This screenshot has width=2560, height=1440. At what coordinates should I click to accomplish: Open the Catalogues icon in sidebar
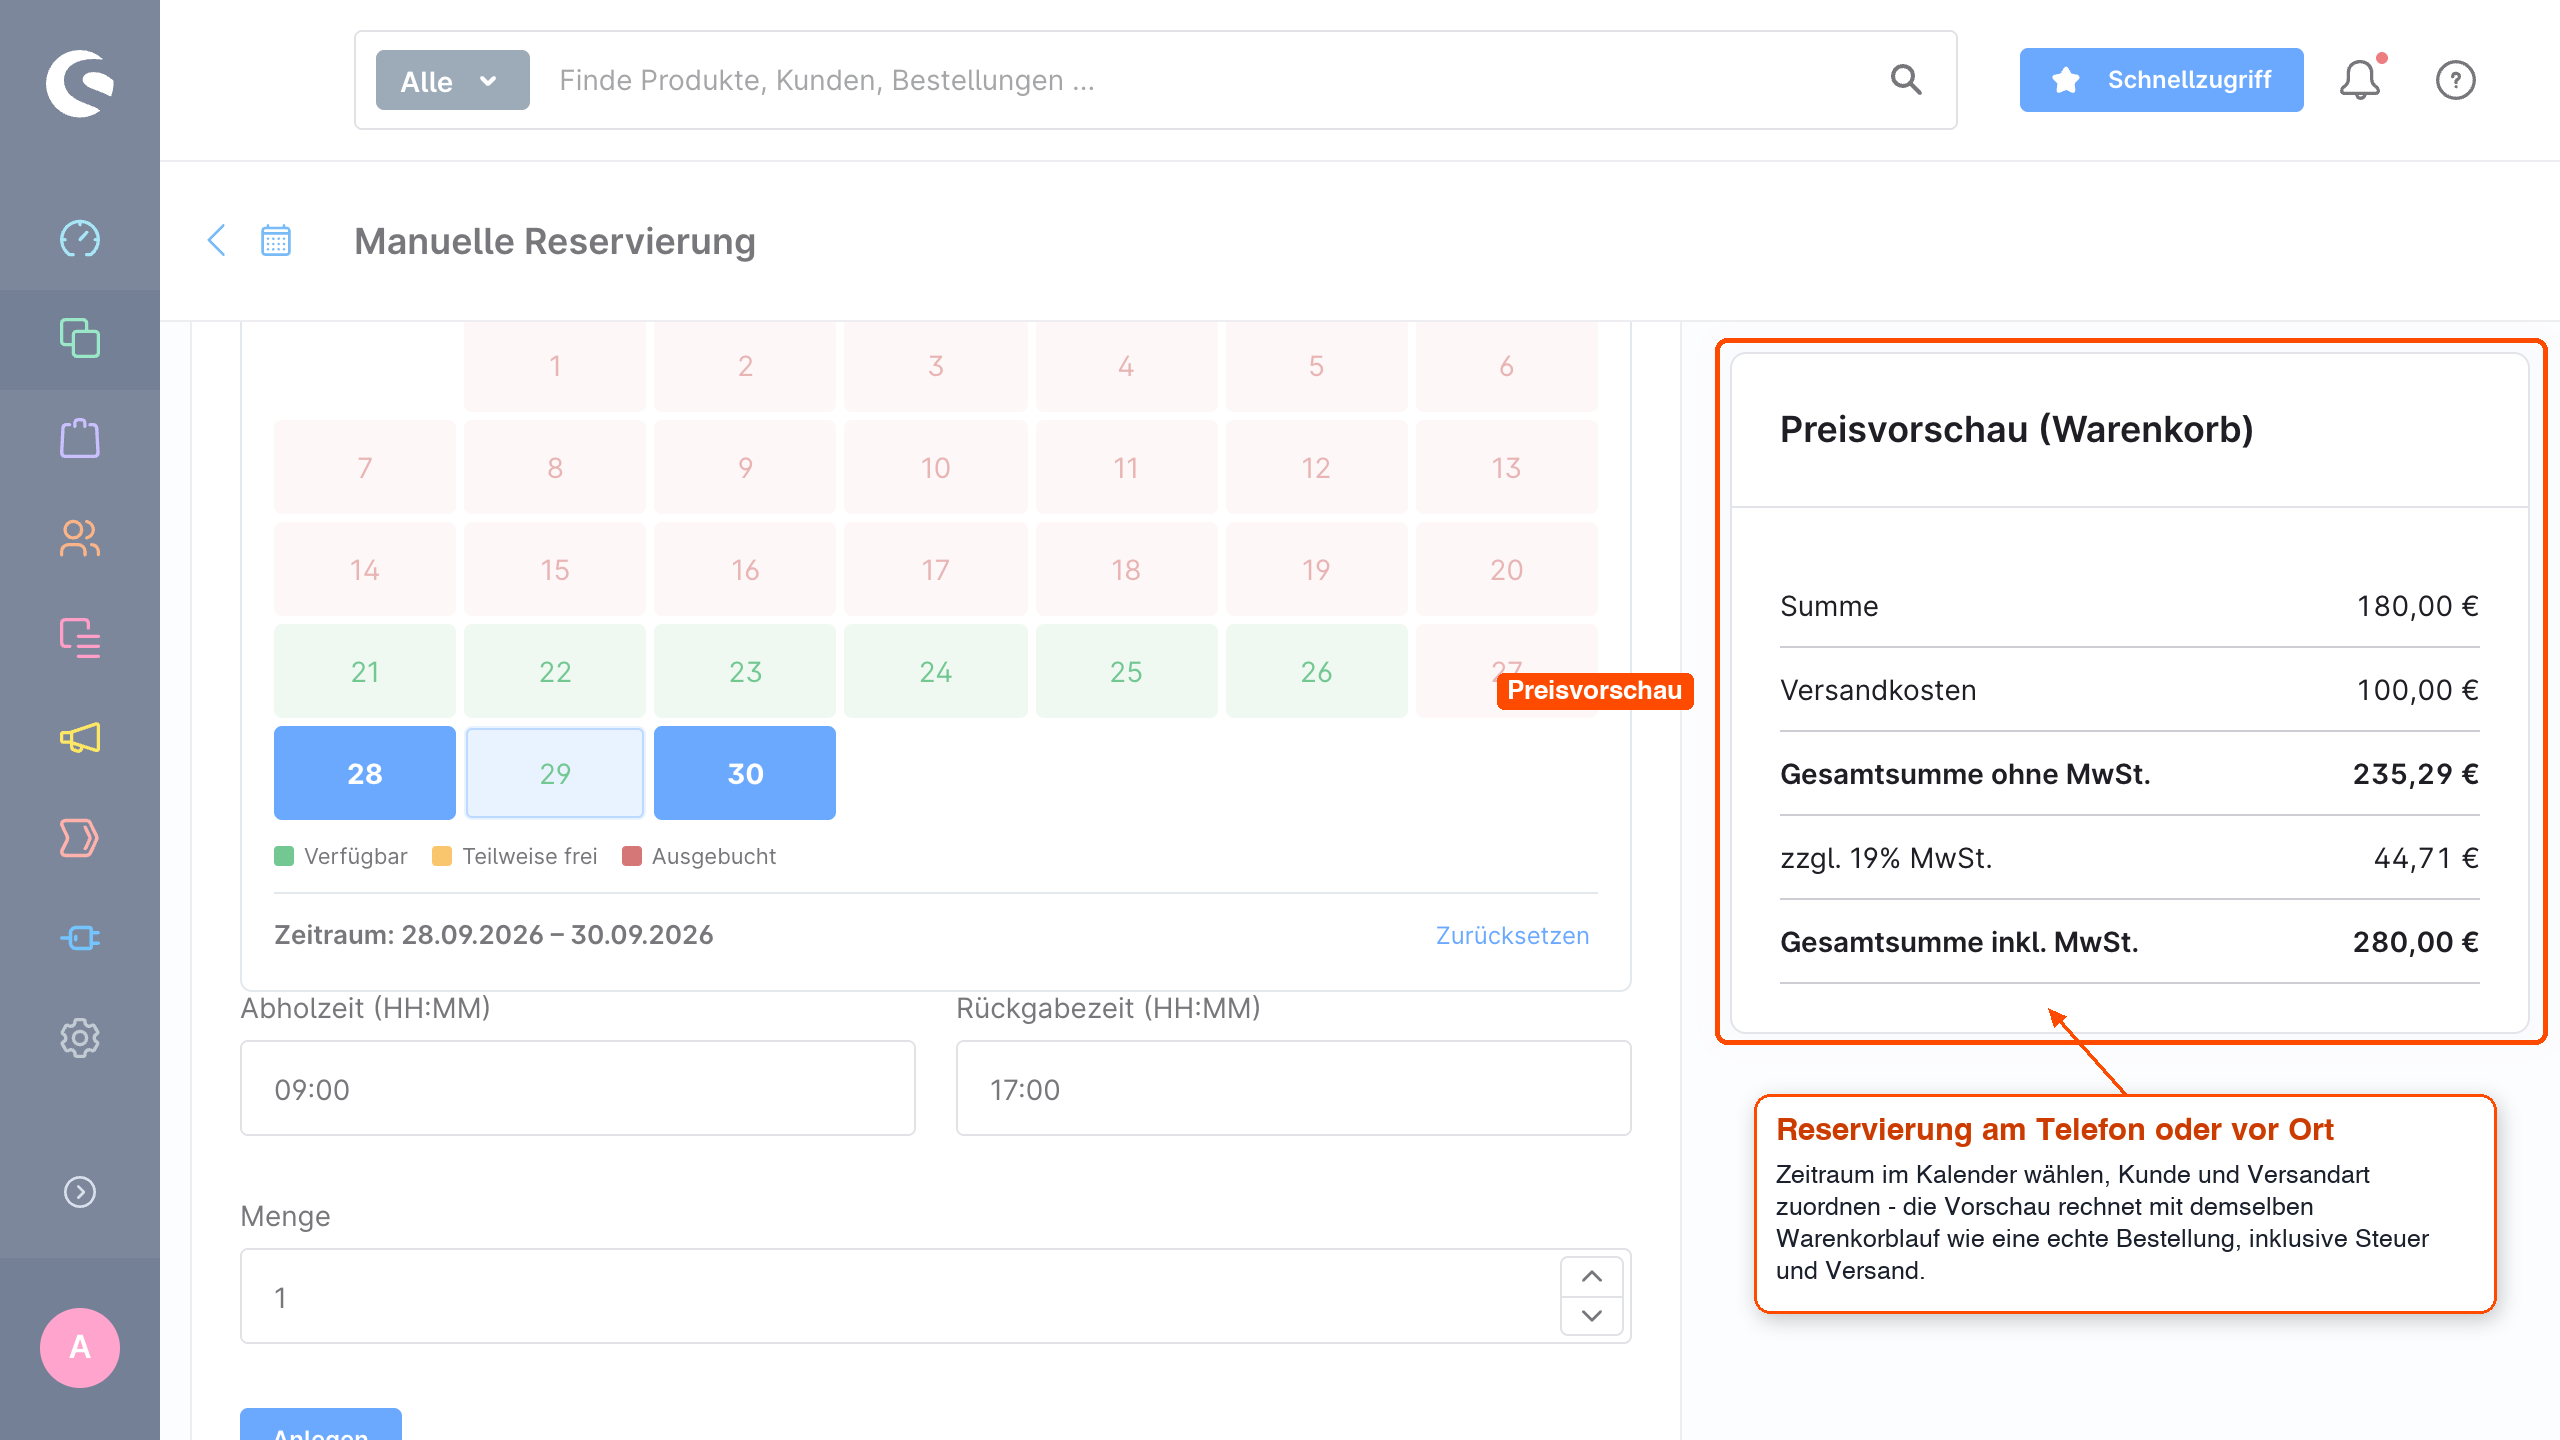tap(80, 339)
